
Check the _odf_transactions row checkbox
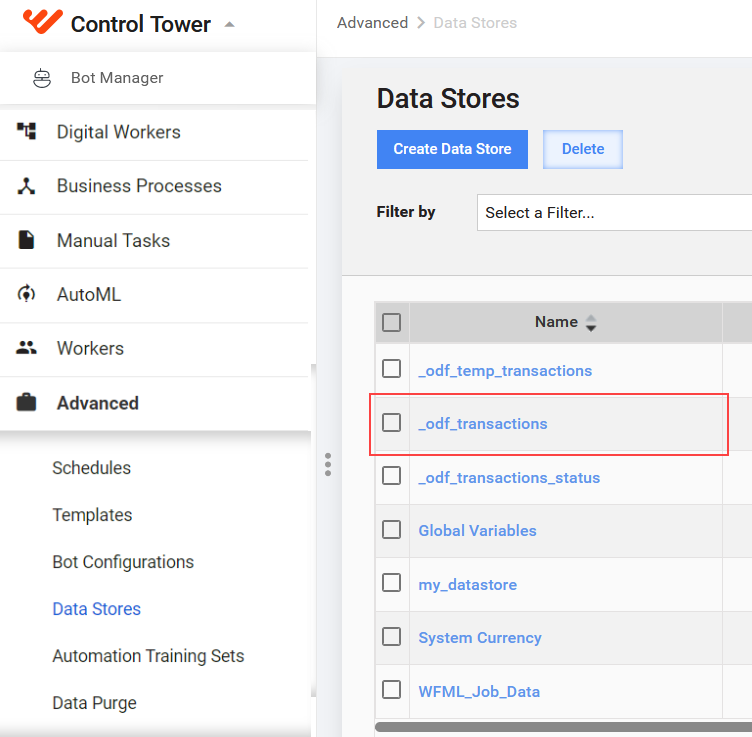(391, 422)
